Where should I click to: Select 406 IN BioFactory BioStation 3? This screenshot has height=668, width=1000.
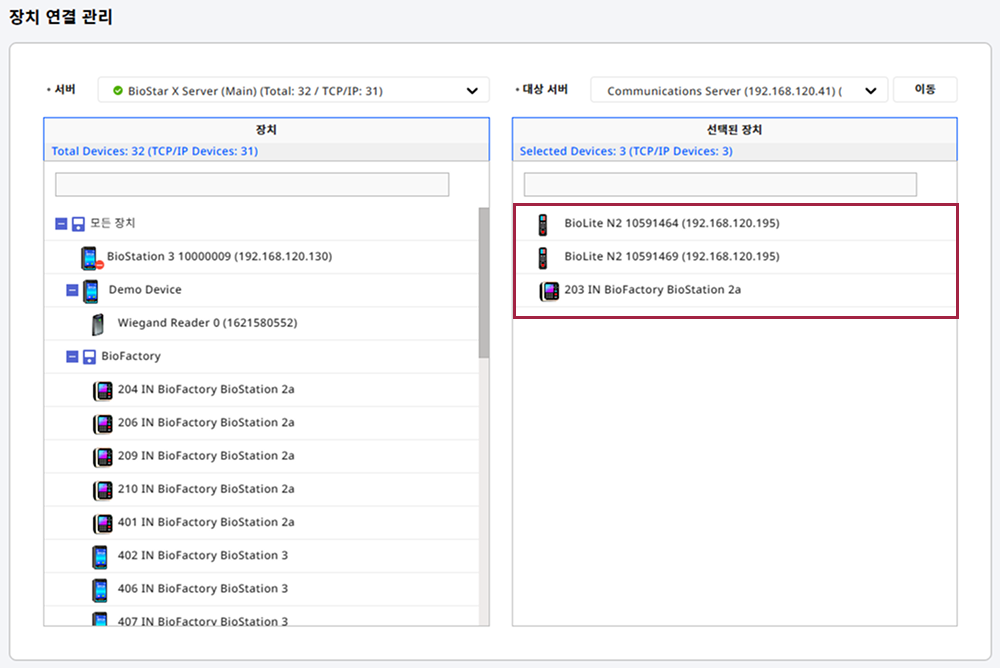202,589
